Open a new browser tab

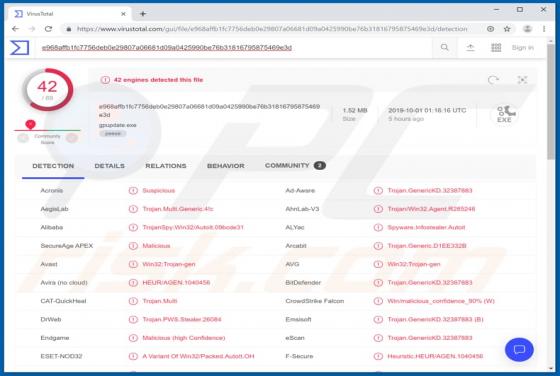[x=143, y=14]
